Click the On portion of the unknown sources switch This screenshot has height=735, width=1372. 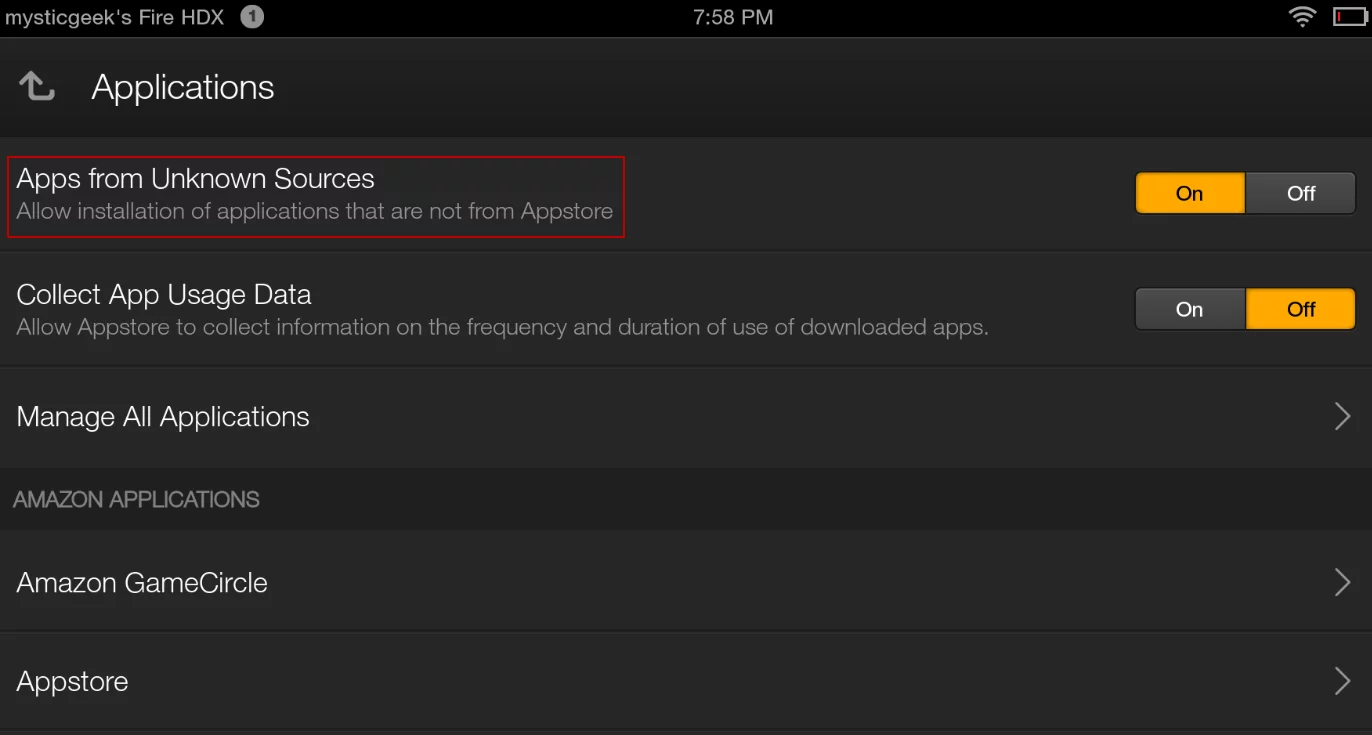(1190, 193)
